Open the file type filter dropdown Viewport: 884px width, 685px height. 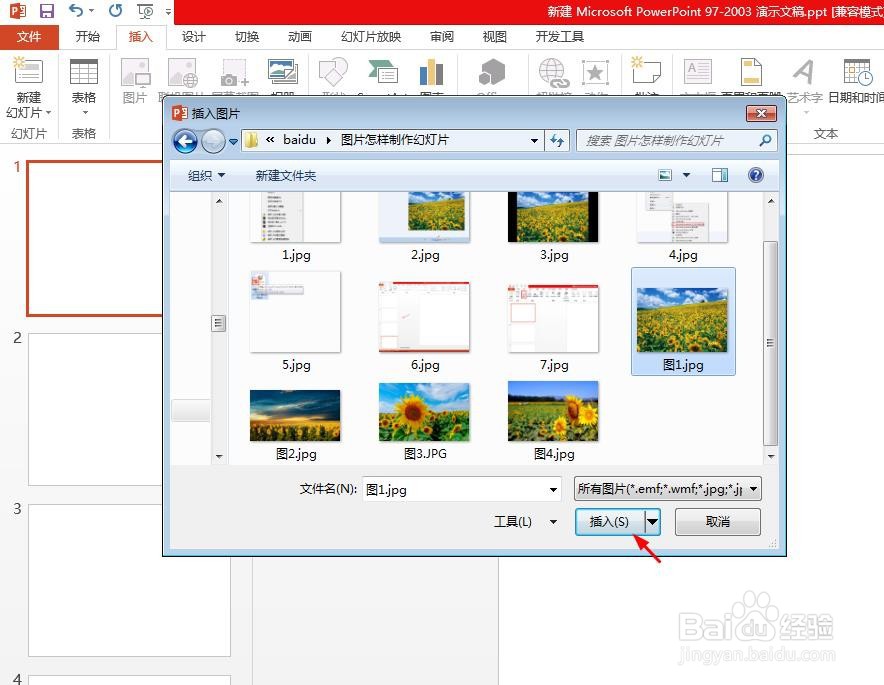754,489
